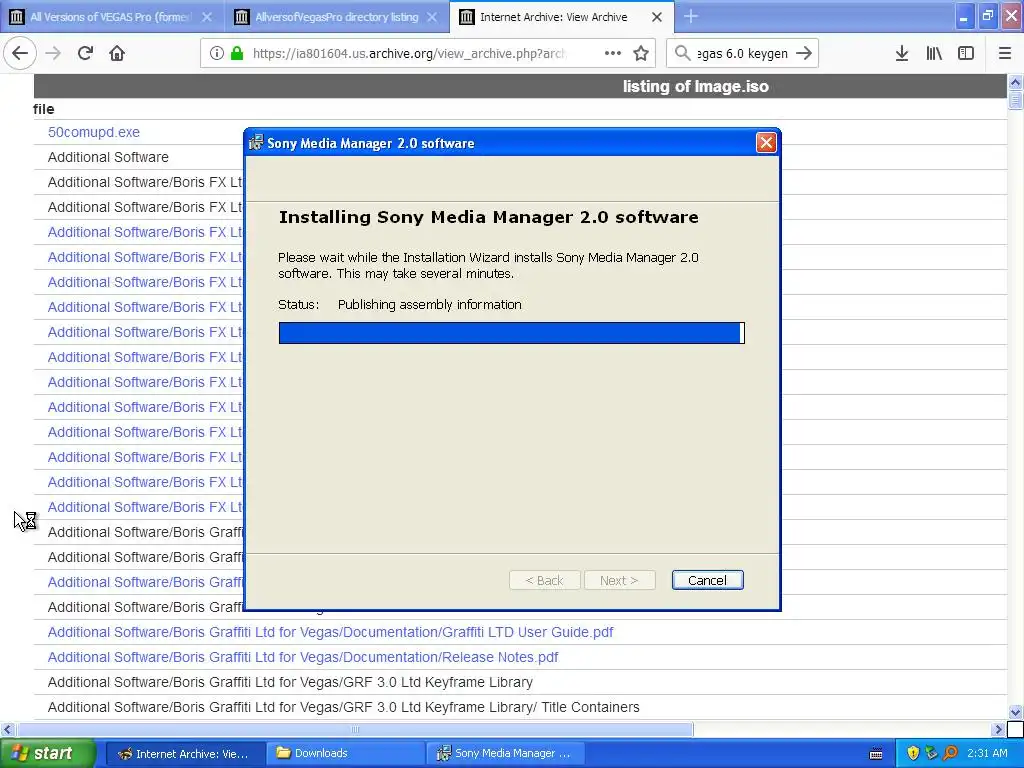1024x768 pixels.
Task: Reload the current page in Firefox
Action: click(85, 54)
